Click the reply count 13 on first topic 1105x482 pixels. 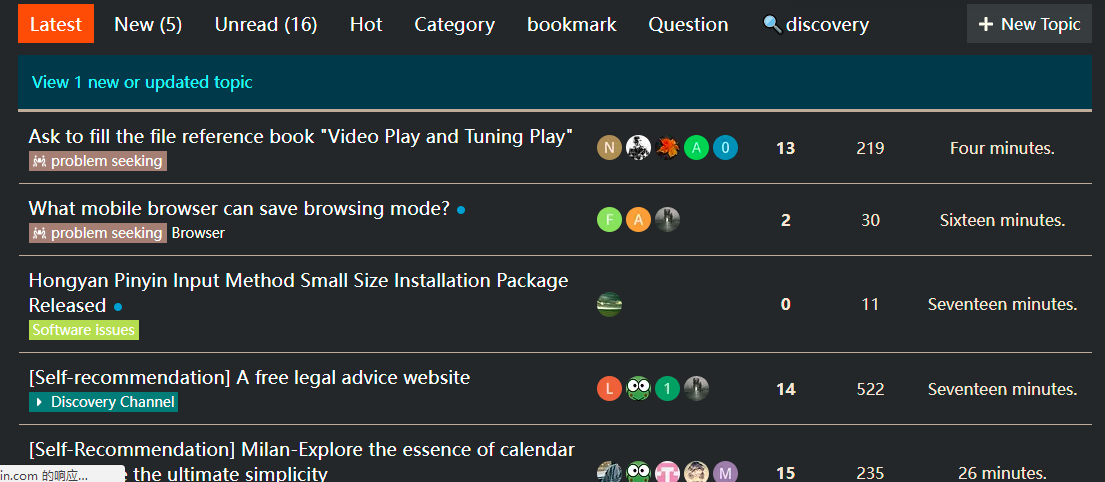[x=785, y=148]
